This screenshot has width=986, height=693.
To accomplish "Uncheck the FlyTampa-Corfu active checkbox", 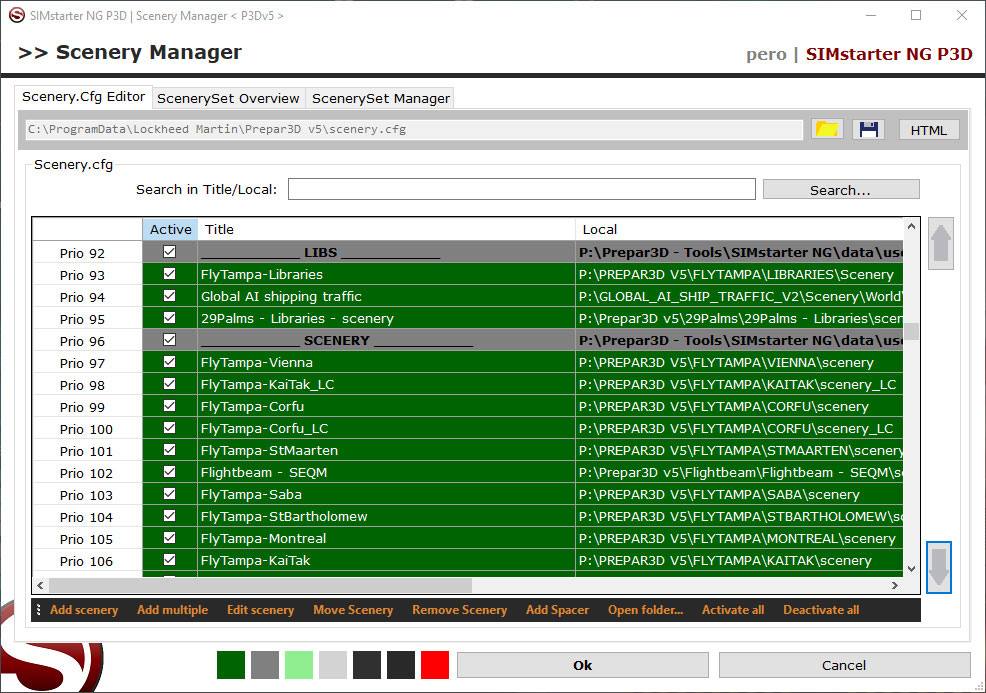I will tap(169, 406).
